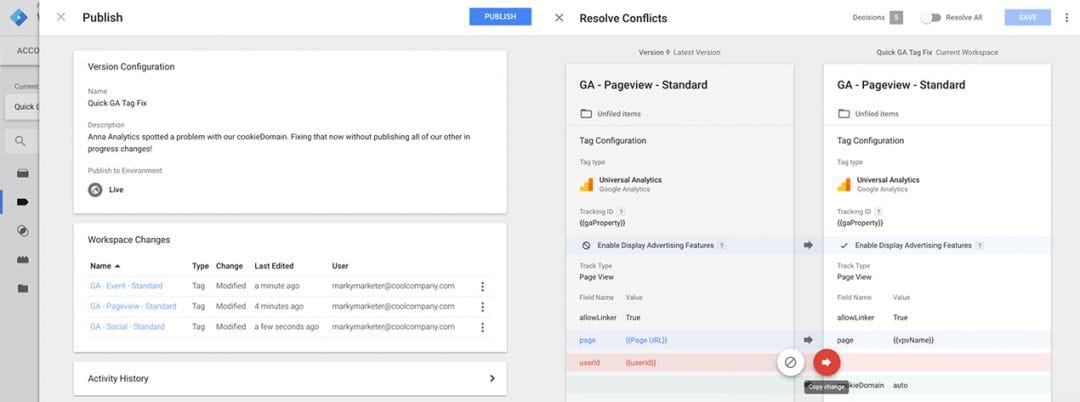Screen dimensions: 1080x402
Task: Open the Variables brick icon in sidebar
Action: (23, 260)
